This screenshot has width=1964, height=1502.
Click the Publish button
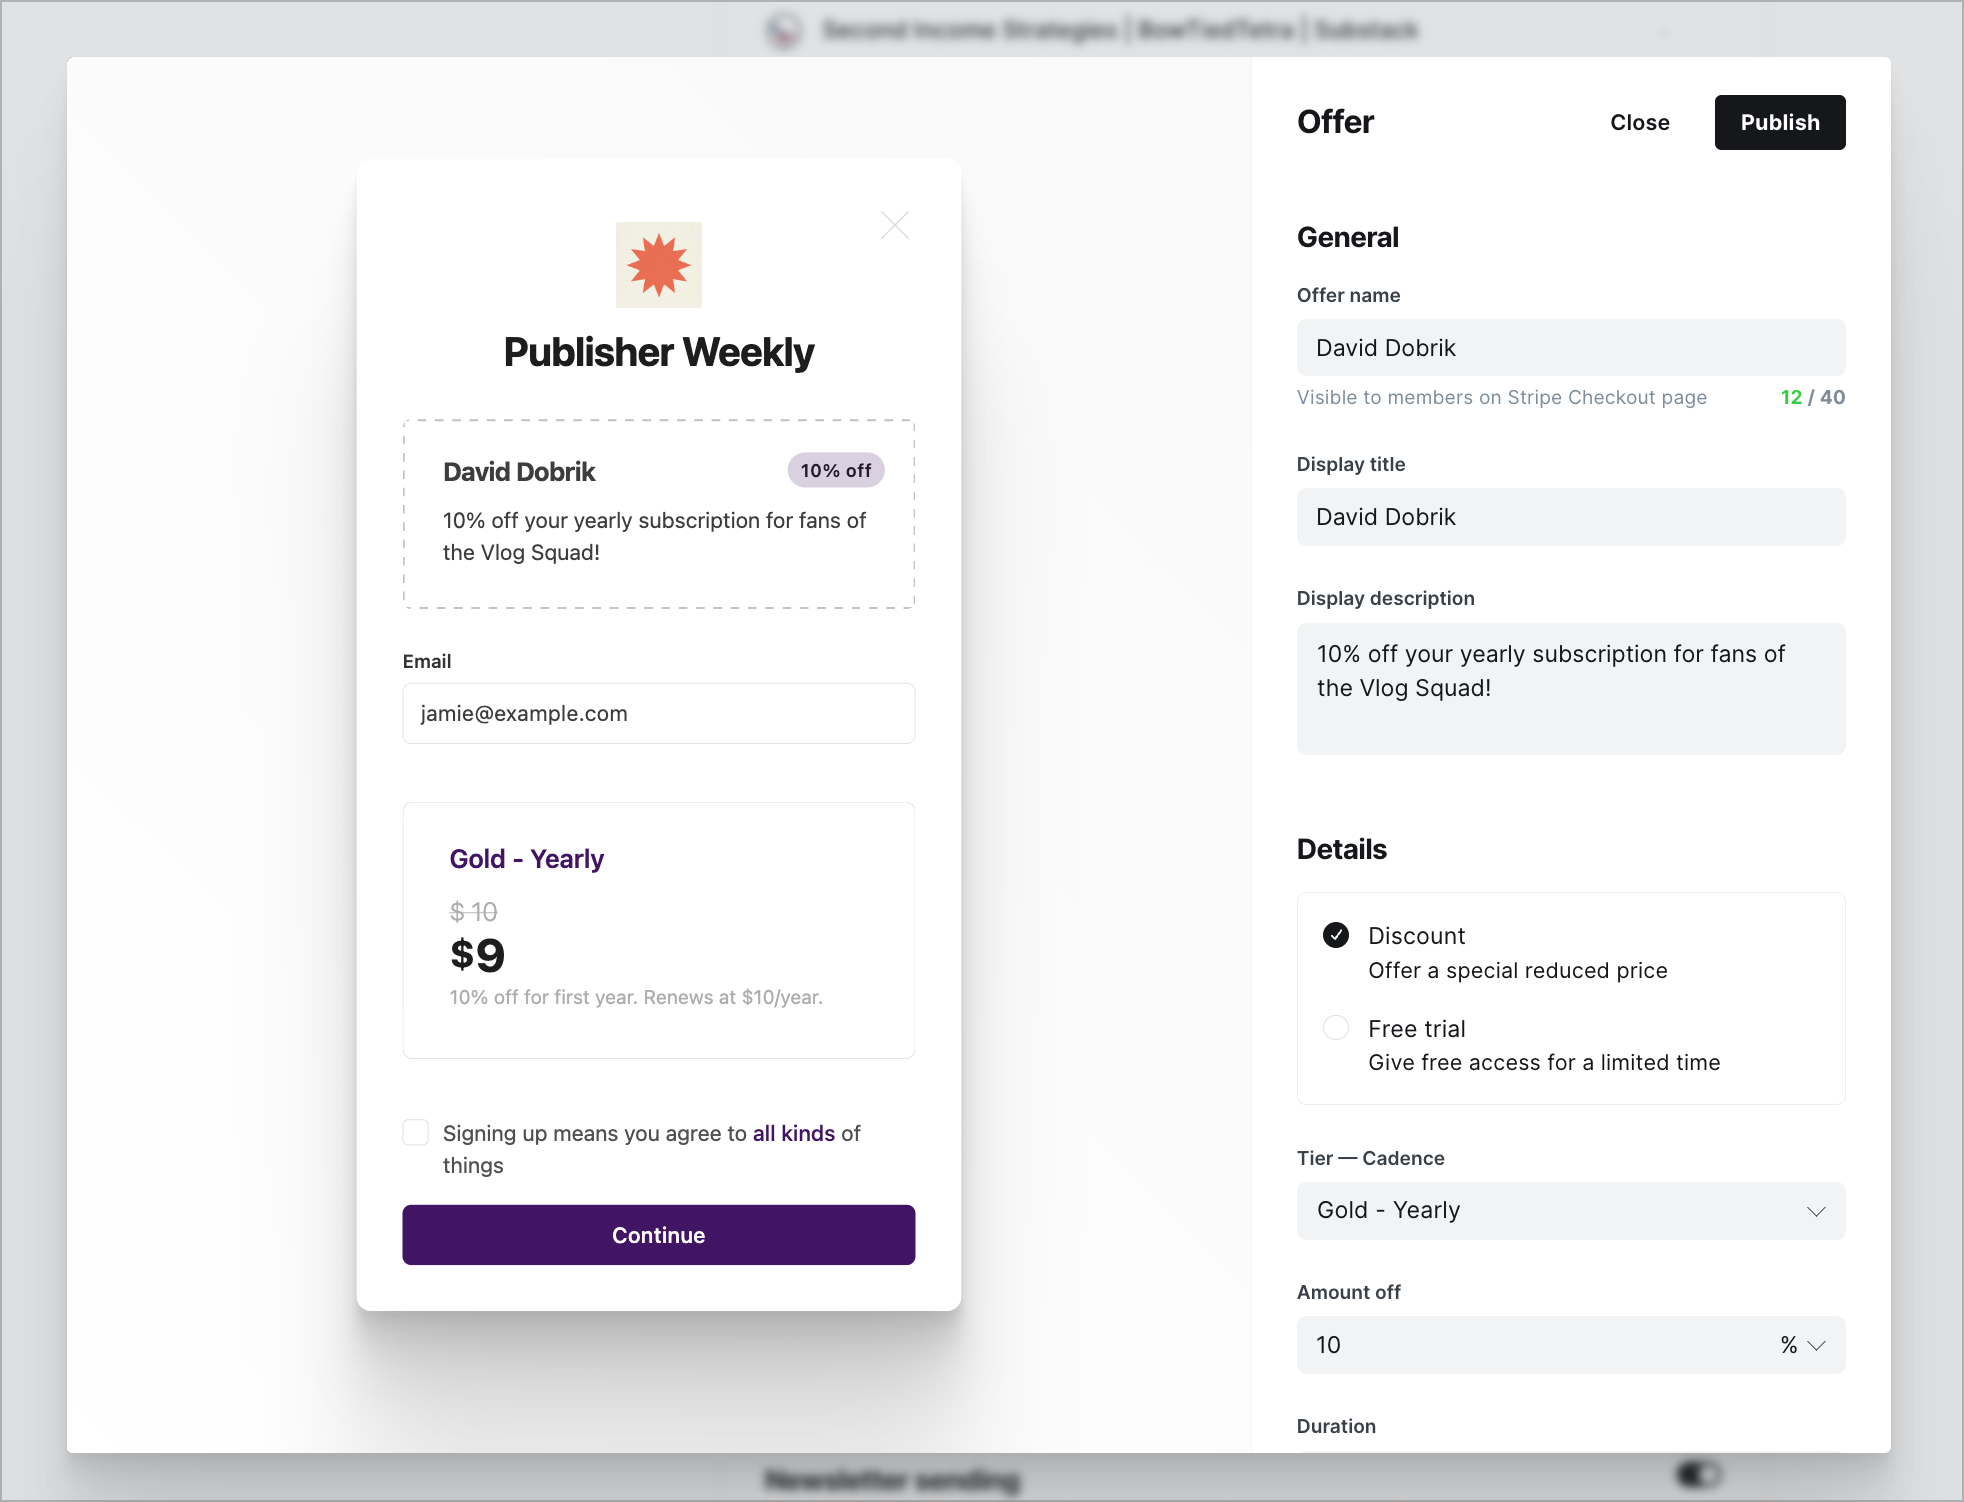pos(1779,121)
